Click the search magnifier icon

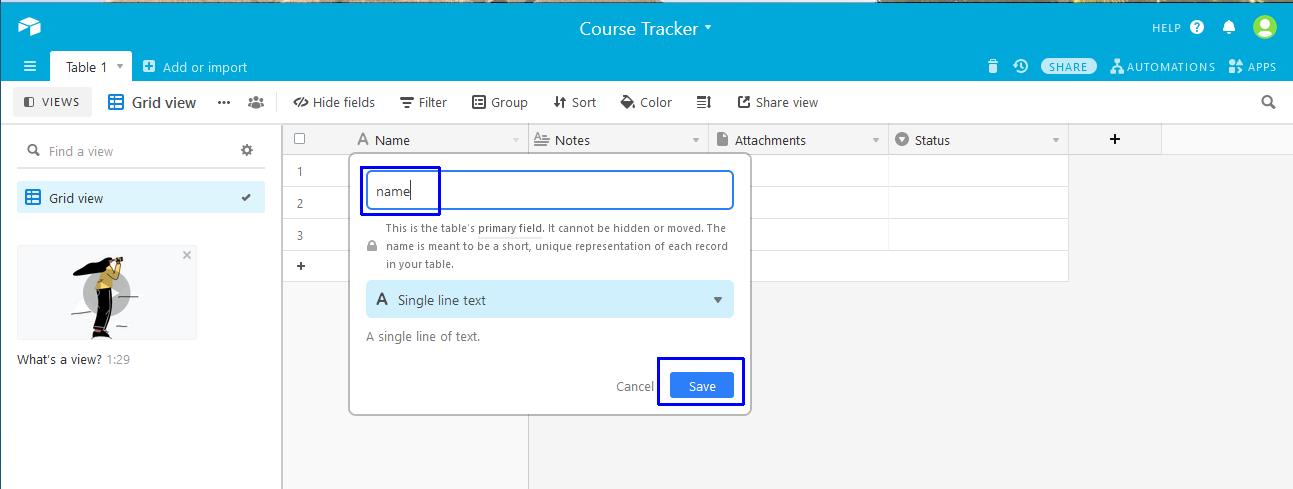(x=1268, y=102)
